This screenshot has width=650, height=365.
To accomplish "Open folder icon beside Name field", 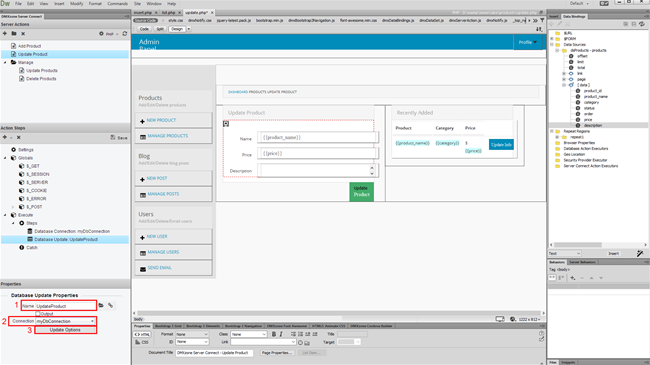I will pyautogui.click(x=101, y=305).
